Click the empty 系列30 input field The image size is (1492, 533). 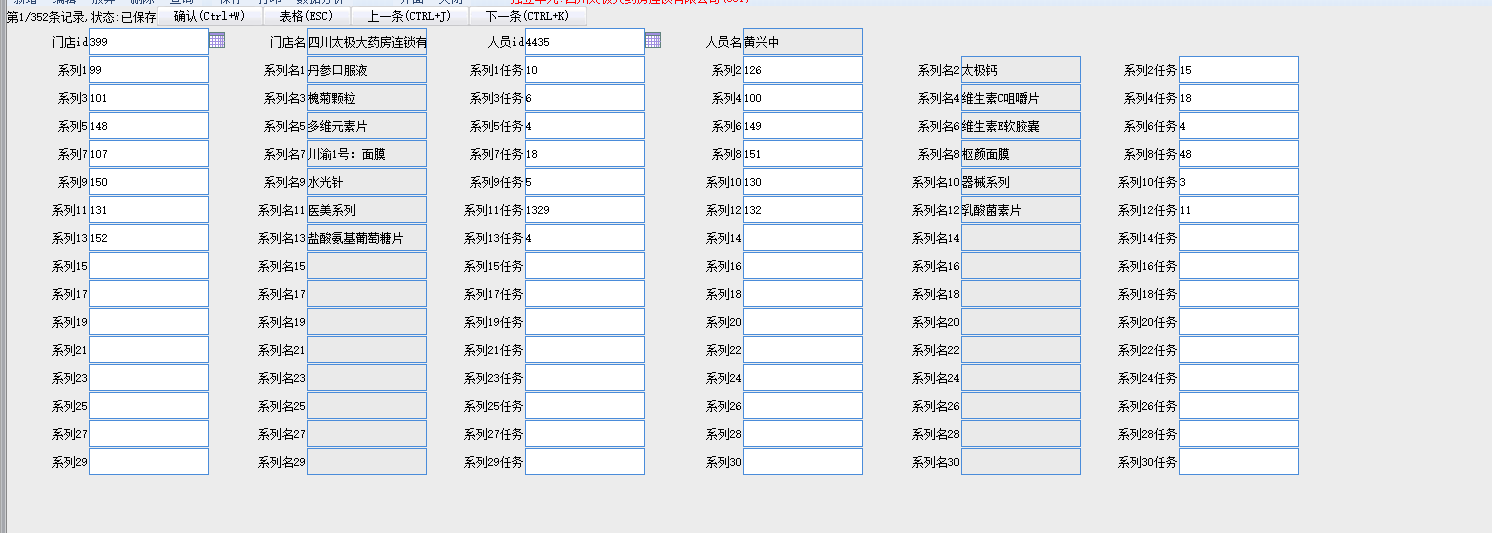click(803, 462)
